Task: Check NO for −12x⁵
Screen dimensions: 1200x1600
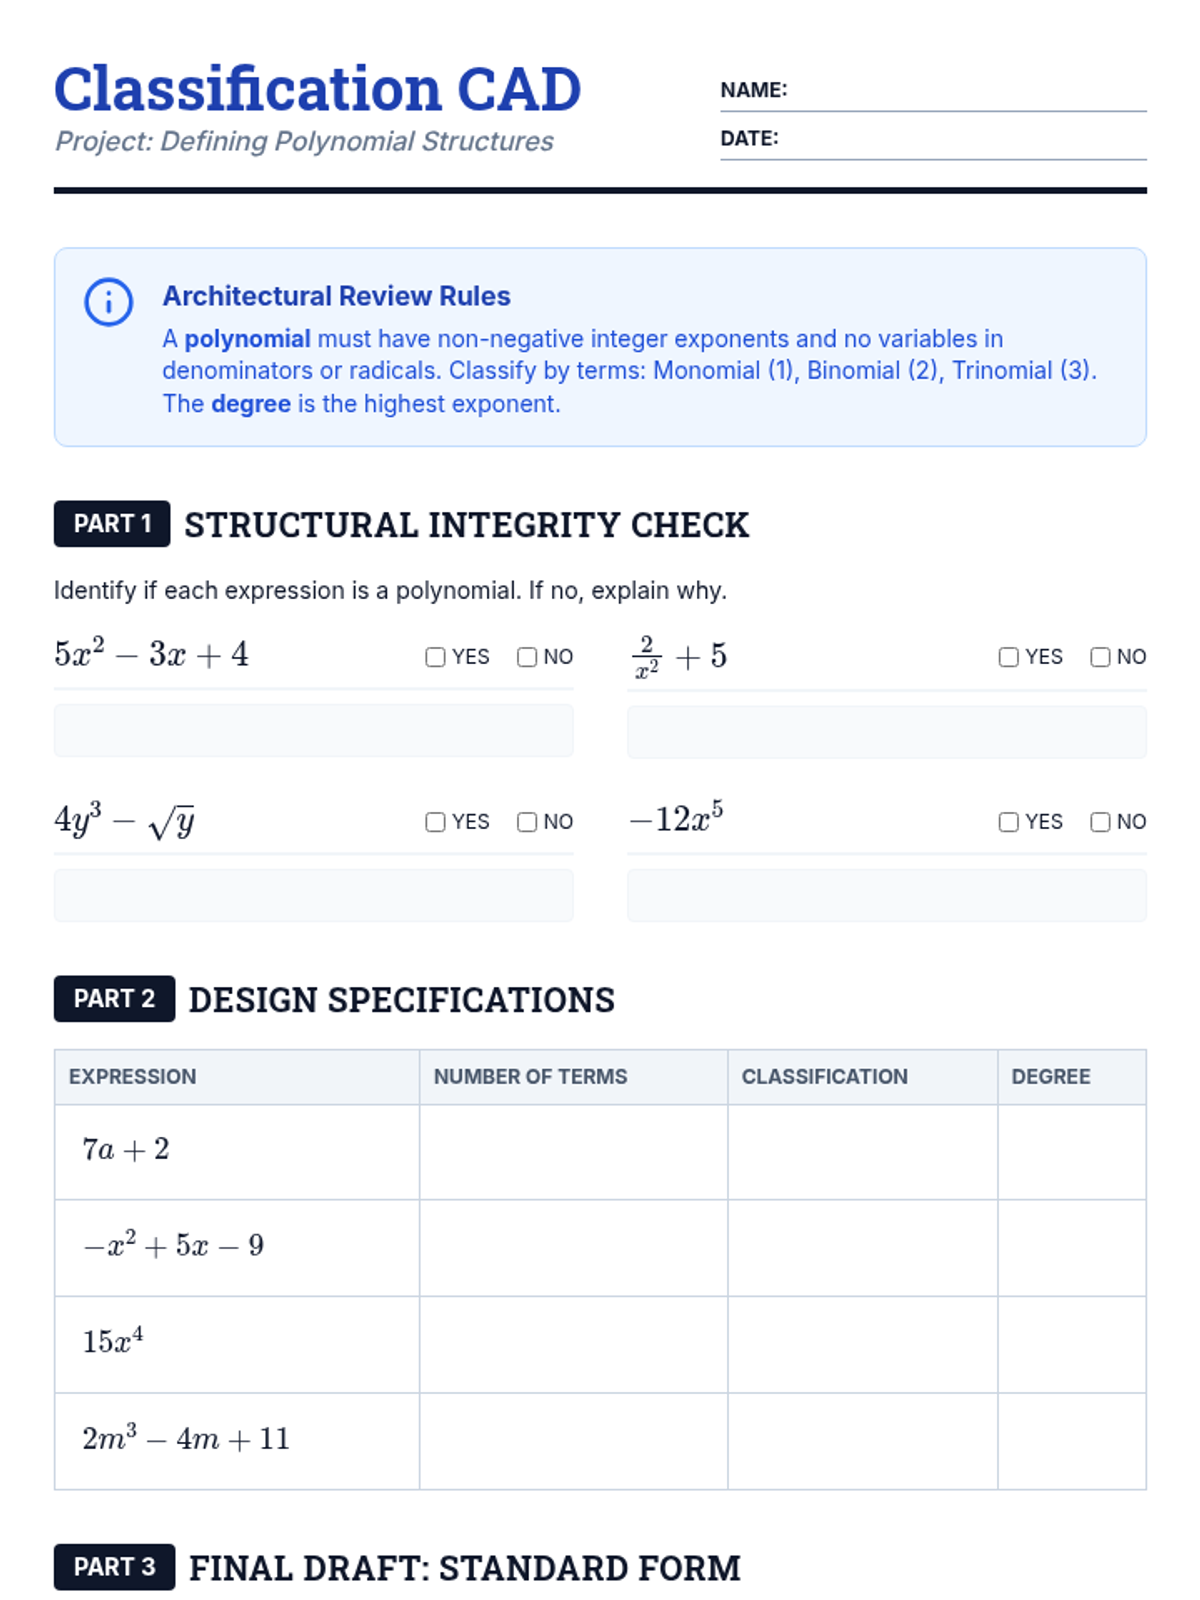Action: pos(1100,822)
